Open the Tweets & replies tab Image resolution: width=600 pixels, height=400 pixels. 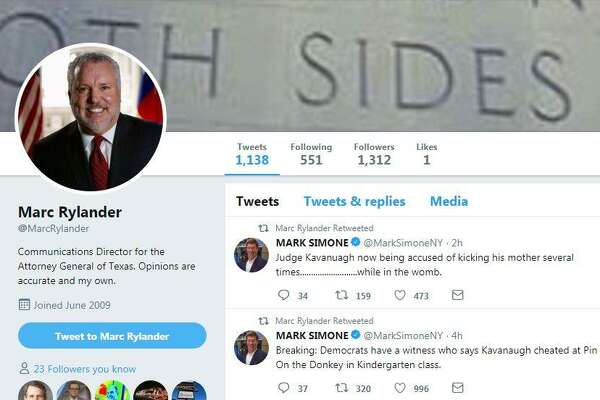(354, 201)
